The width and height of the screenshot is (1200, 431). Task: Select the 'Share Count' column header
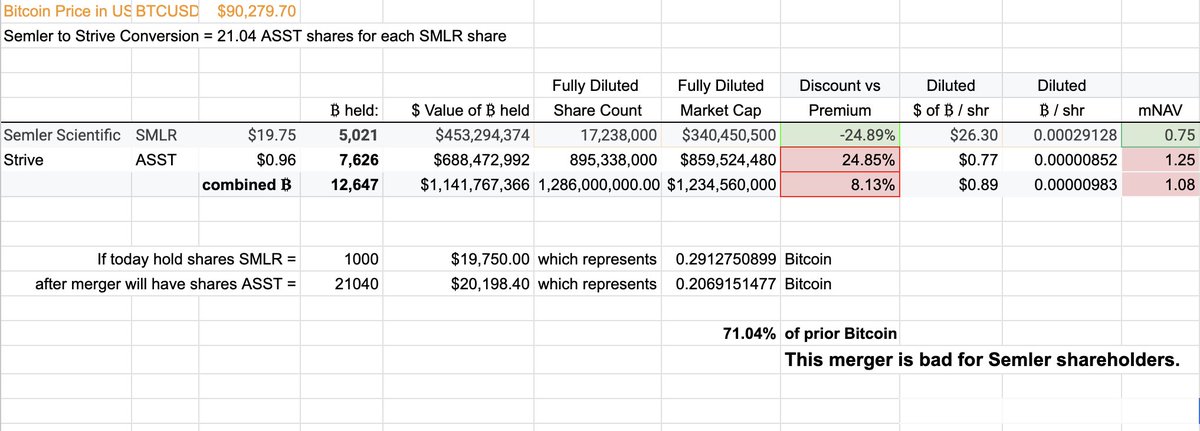599,110
